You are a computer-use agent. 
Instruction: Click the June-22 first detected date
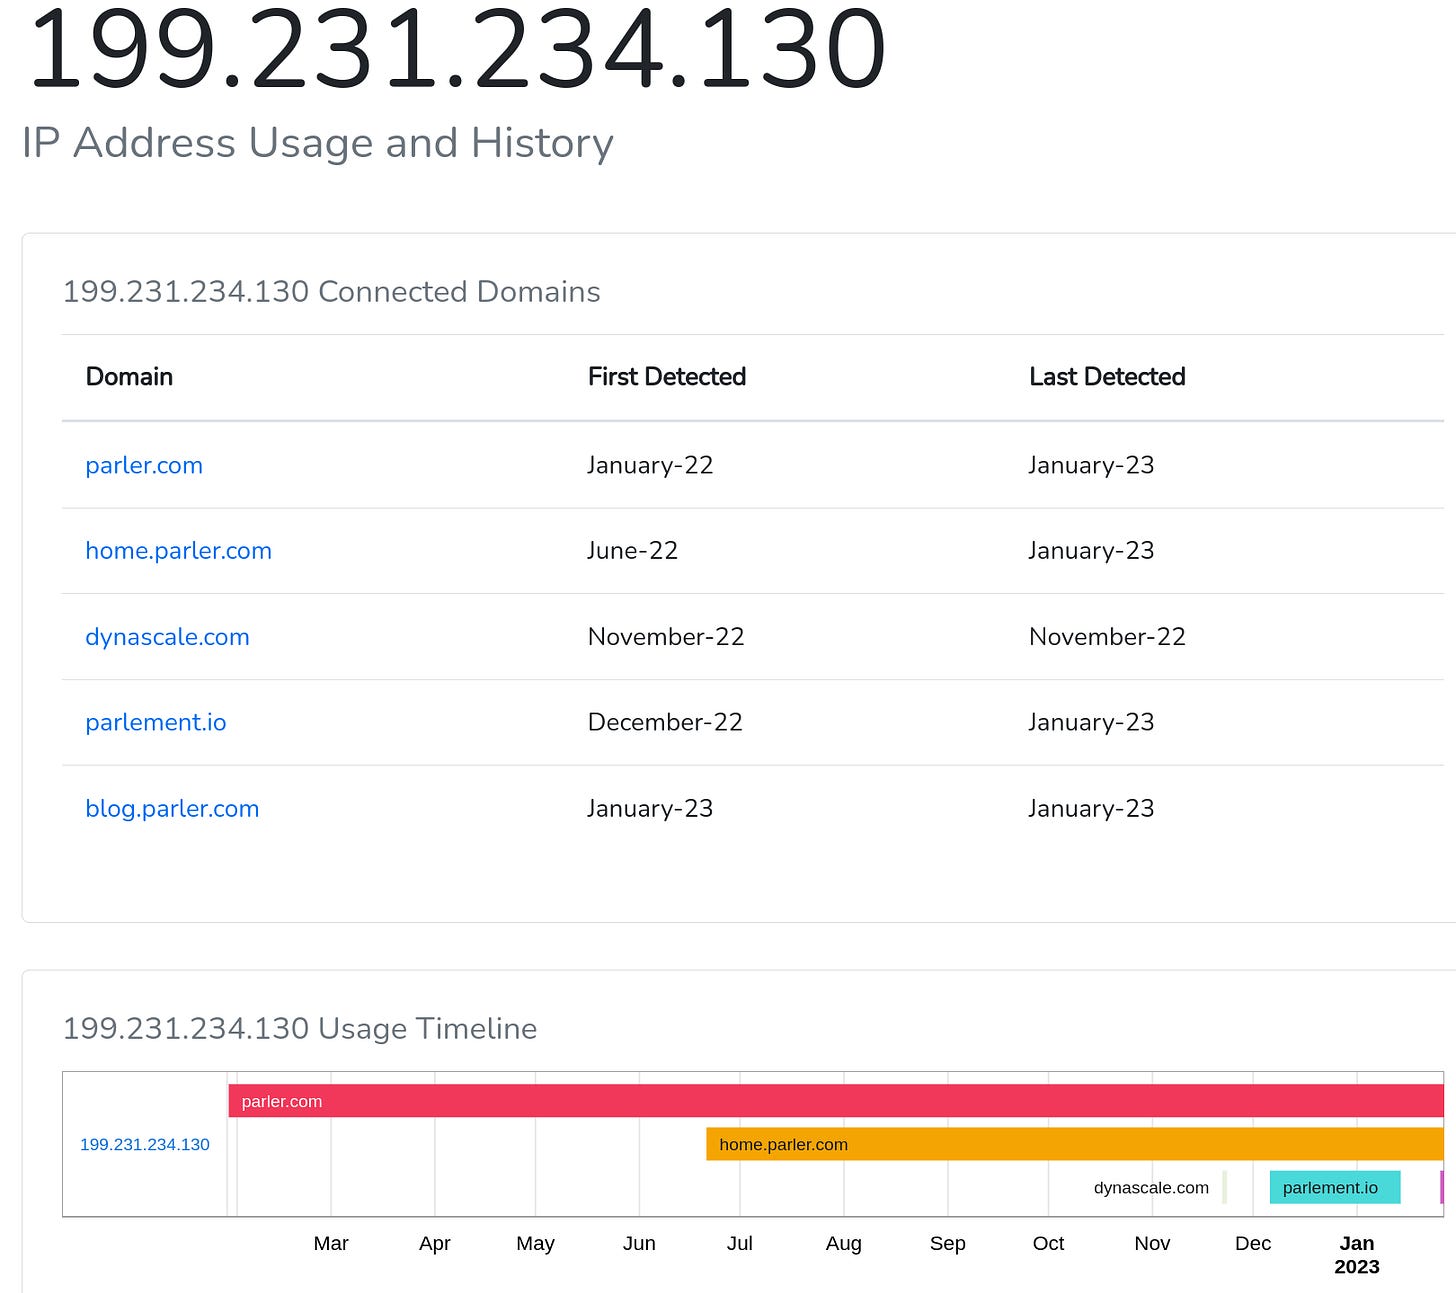632,551
